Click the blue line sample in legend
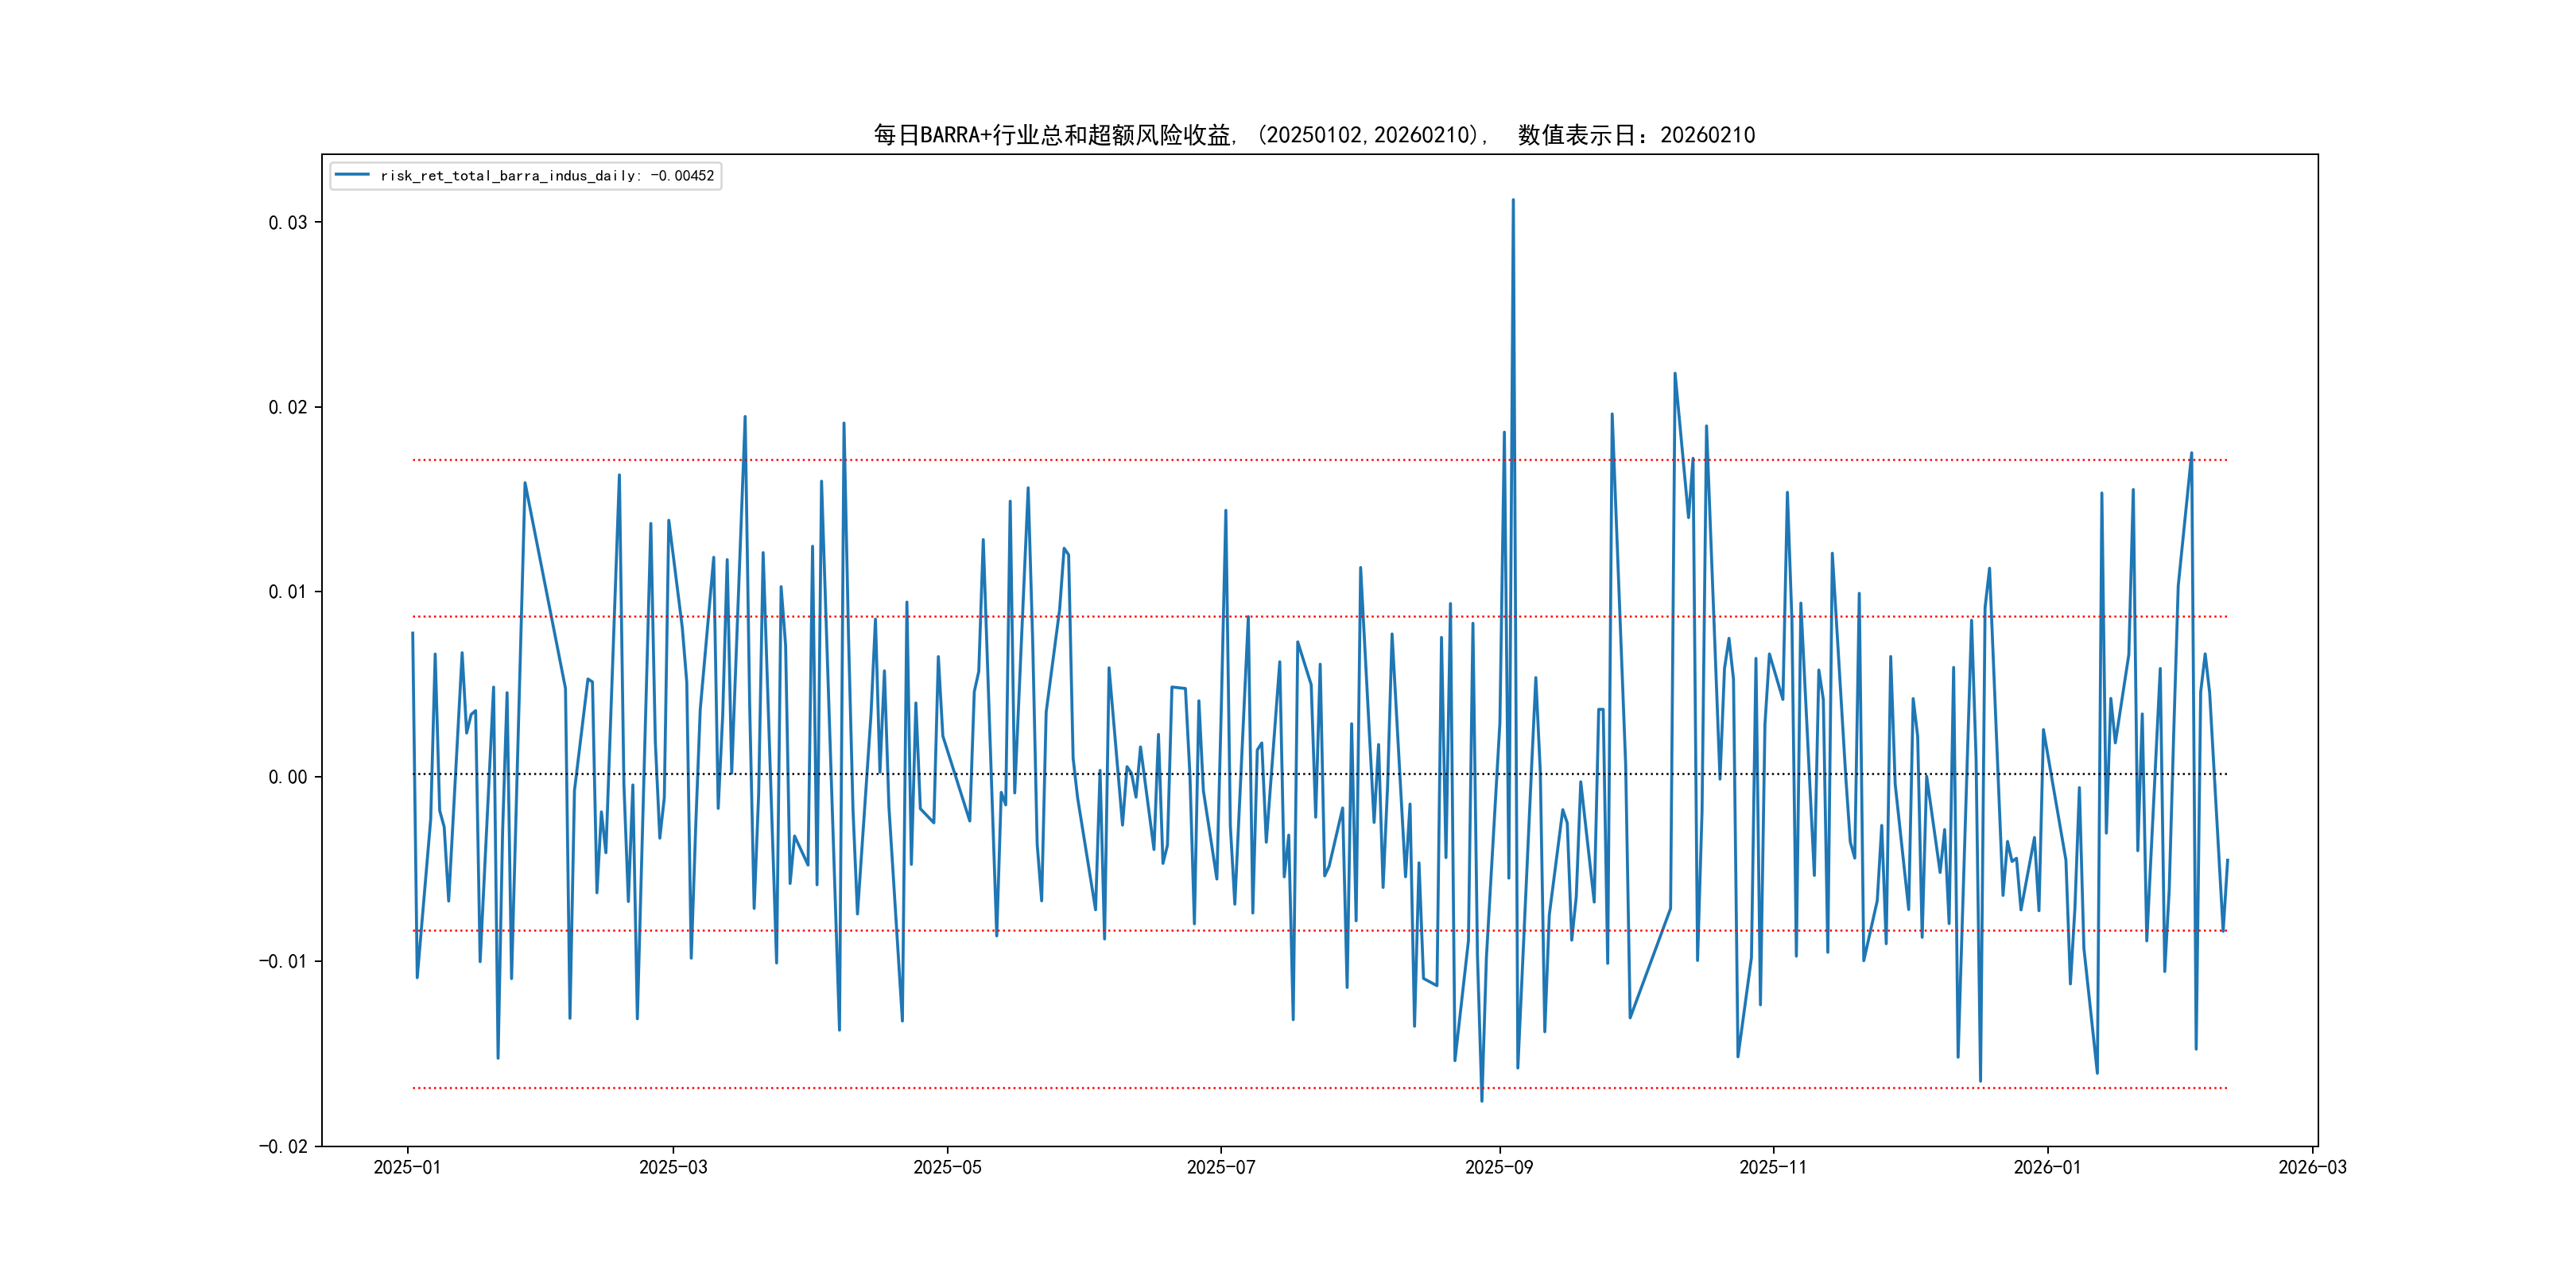This screenshot has width=2576, height=1288. click(x=352, y=175)
